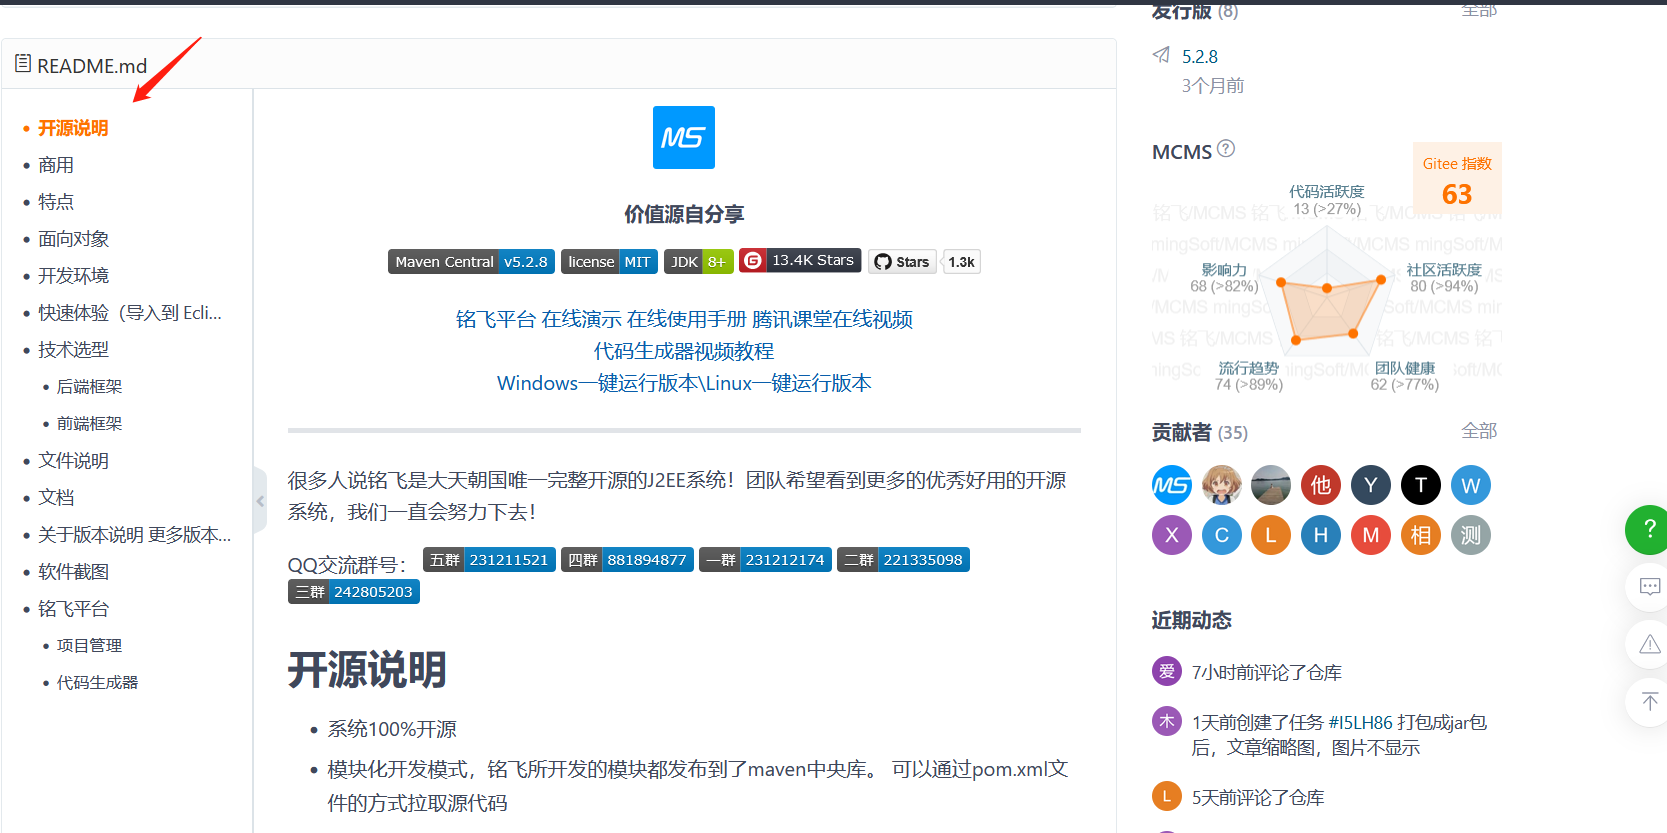The height and width of the screenshot is (833, 1667).
Task: Open the 铭飞平台 link
Action: pos(496,319)
